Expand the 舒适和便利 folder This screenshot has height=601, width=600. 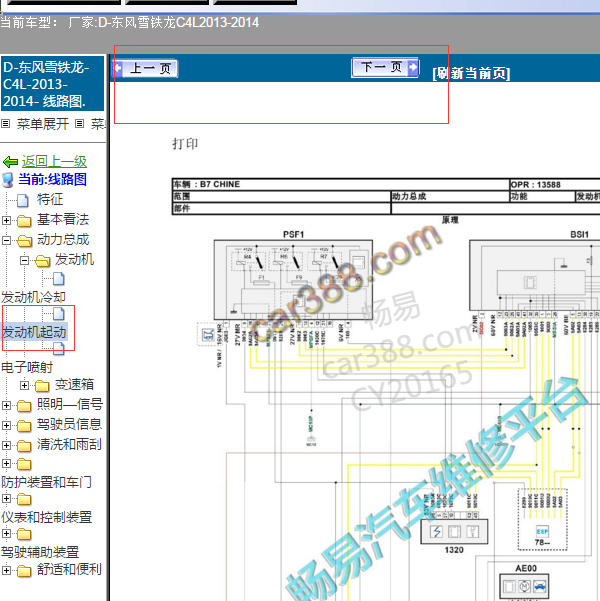(x=6, y=570)
